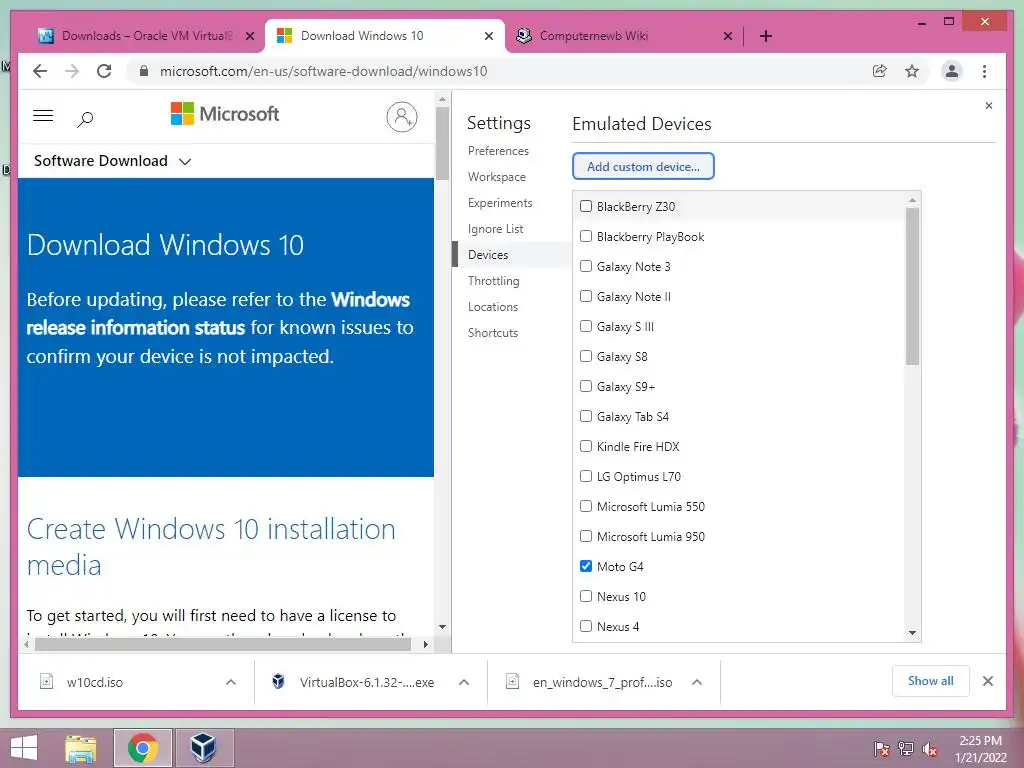Image resolution: width=1024 pixels, height=768 pixels.
Task: Switch to the Computernewb Wiki tab
Action: [594, 36]
